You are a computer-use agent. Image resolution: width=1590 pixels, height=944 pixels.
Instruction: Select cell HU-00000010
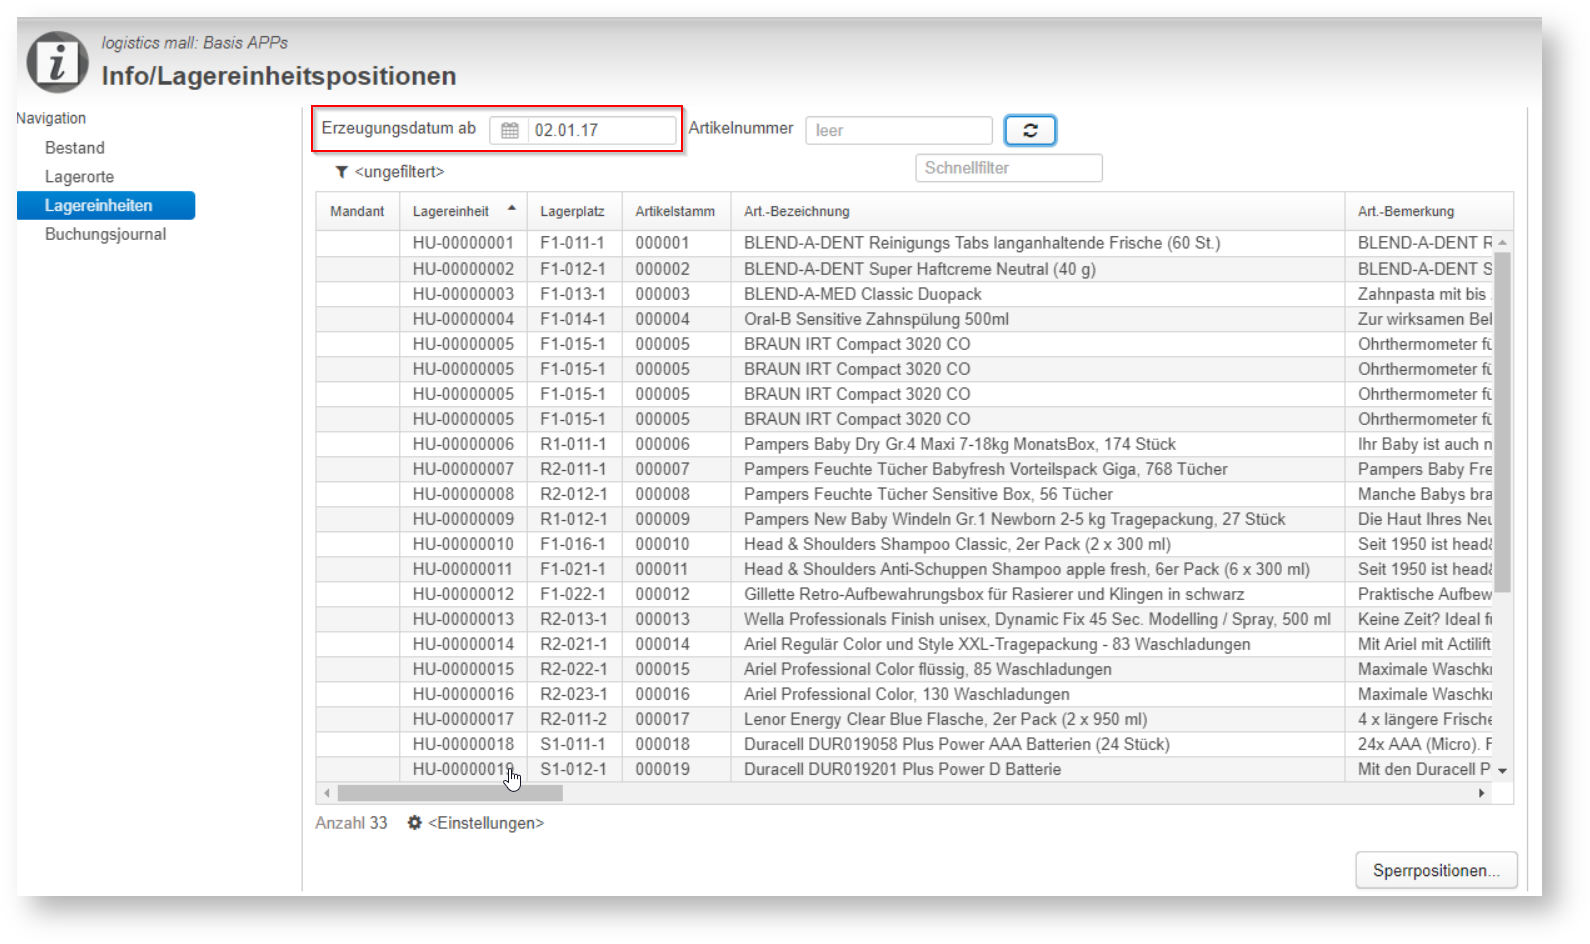(463, 544)
